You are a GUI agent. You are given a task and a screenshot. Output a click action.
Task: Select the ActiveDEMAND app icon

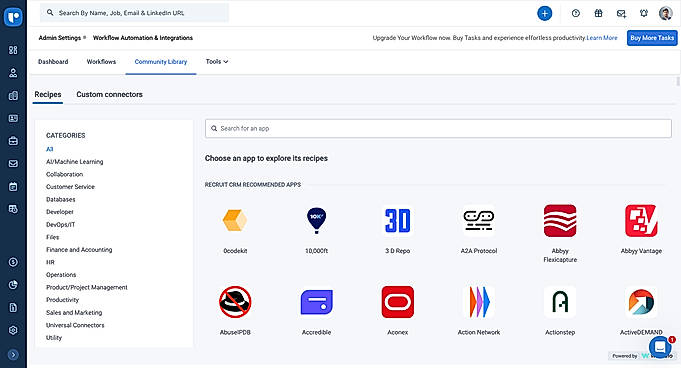point(641,302)
